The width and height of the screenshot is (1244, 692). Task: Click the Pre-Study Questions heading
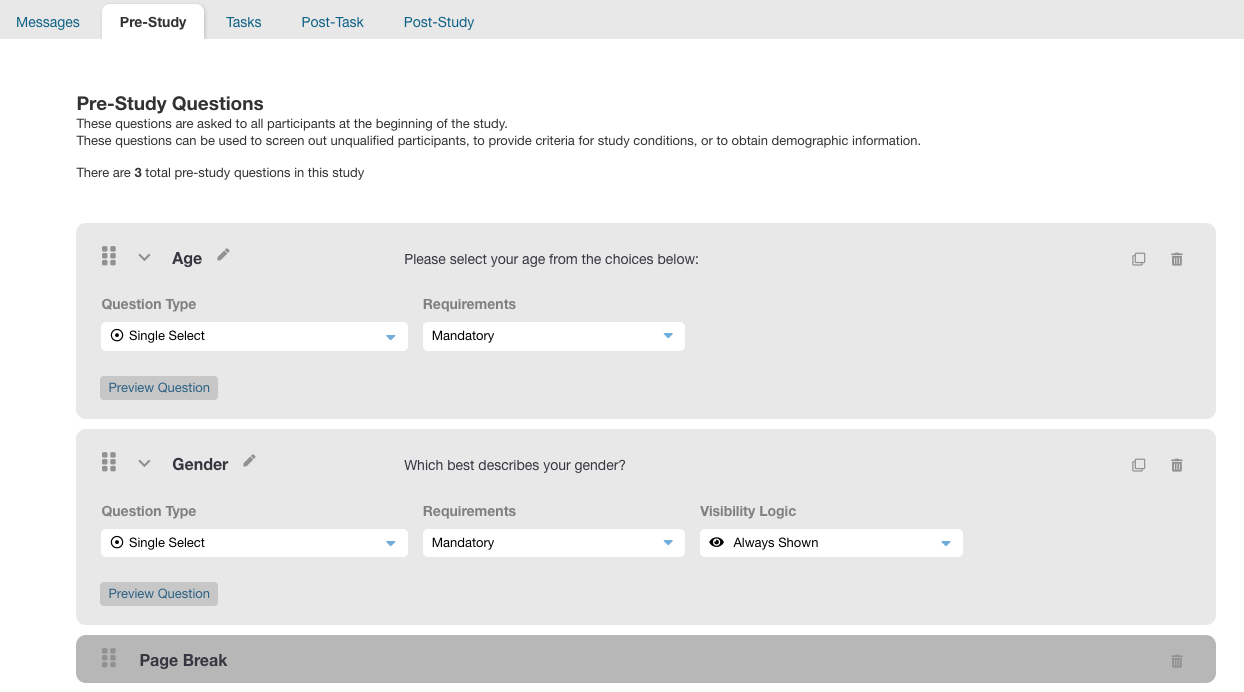coord(170,104)
